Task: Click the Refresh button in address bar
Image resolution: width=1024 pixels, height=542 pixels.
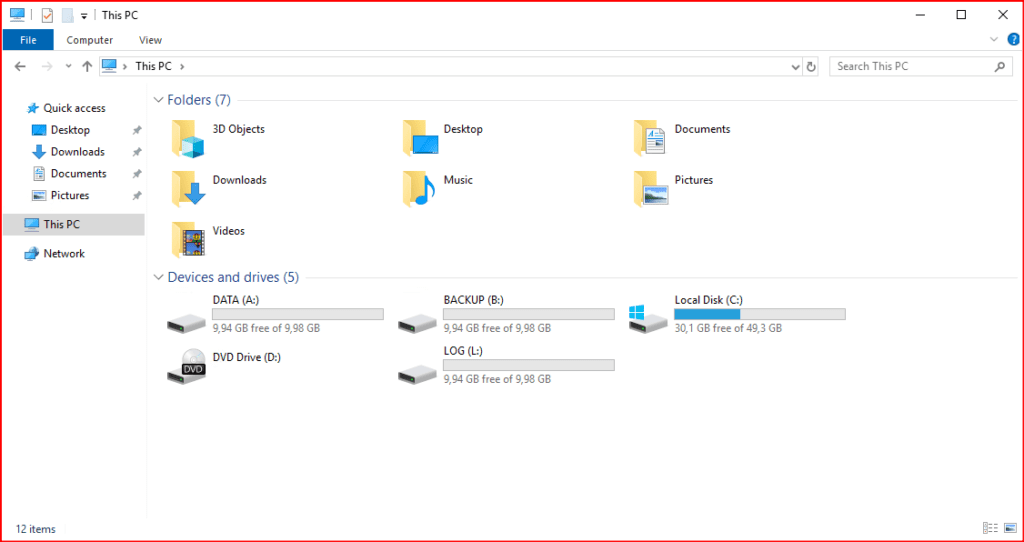Action: coord(811,66)
